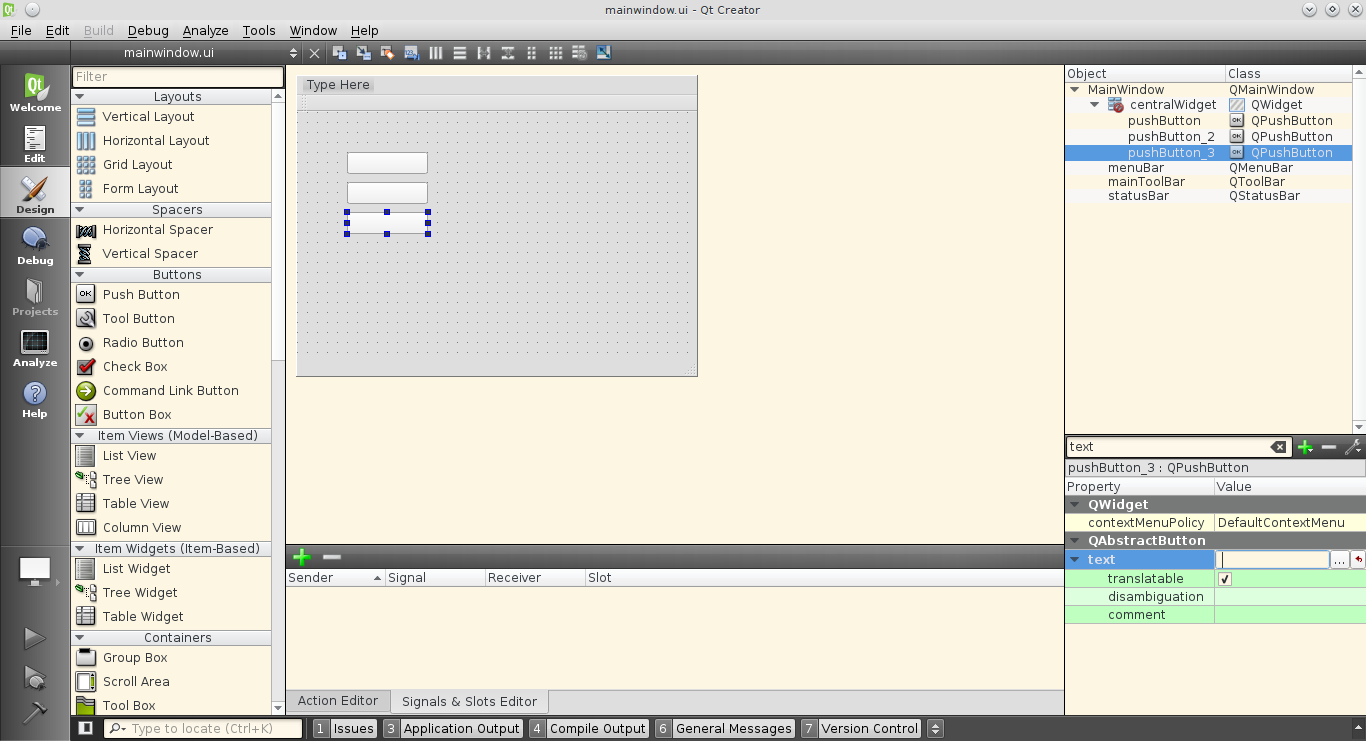Screen dimensions: 1366x741
Task: Open the Issues output pane
Action: click(345, 729)
